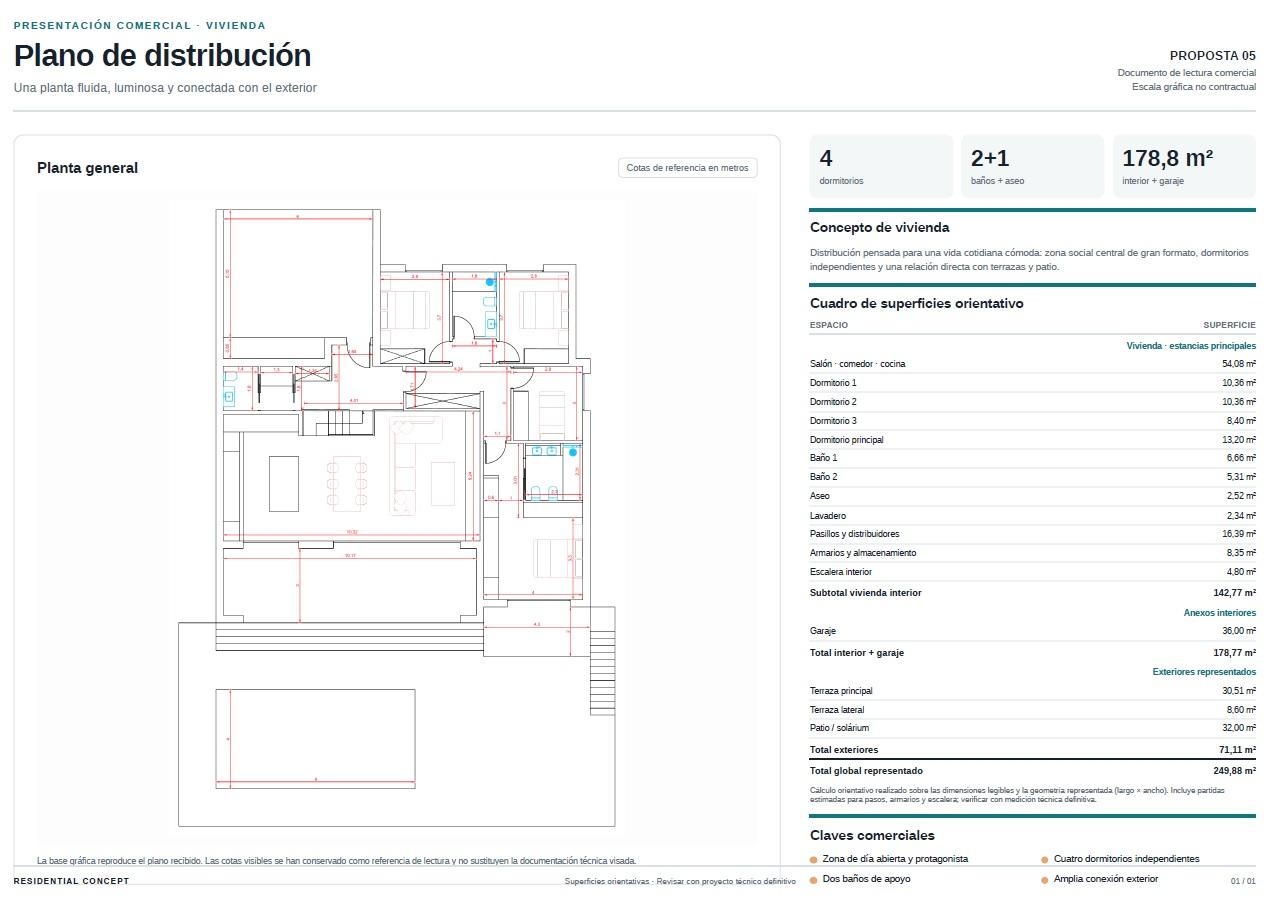Image resolution: width=1279 pixels, height=906 pixels.
Task: Click the "54,08 m²" surface value
Action: coord(1239,364)
